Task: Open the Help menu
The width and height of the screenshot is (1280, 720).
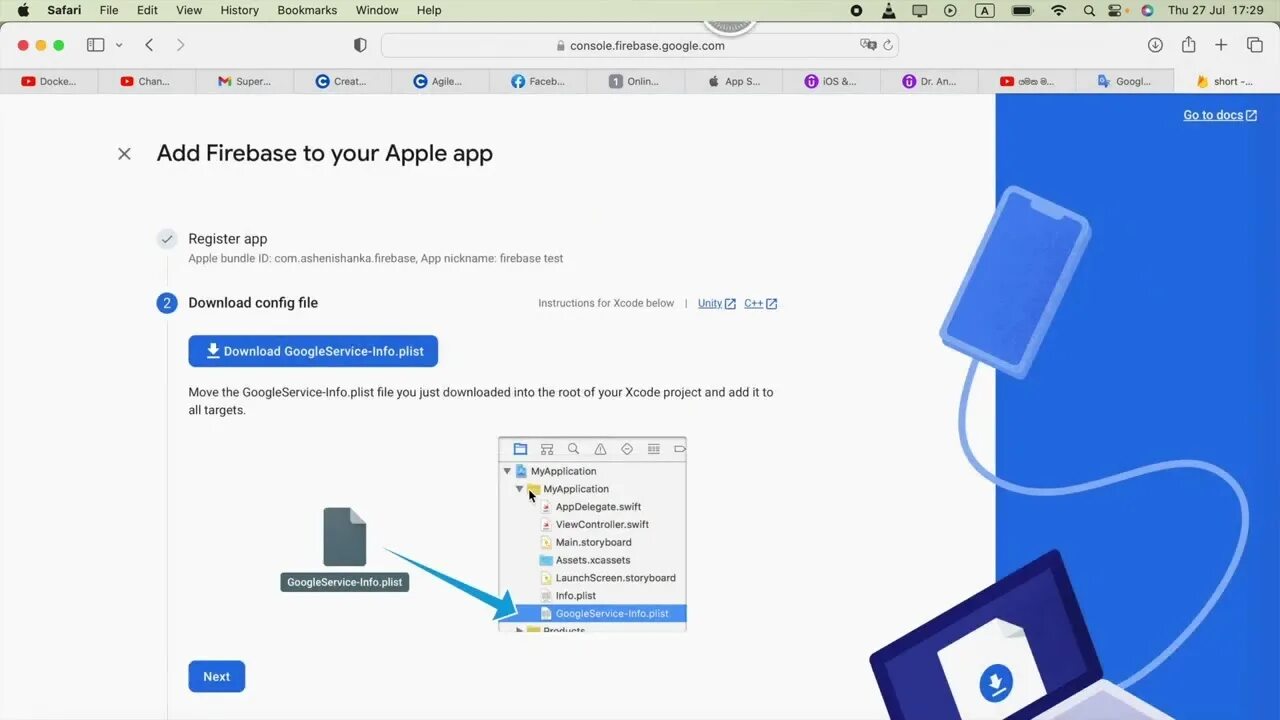Action: click(429, 10)
